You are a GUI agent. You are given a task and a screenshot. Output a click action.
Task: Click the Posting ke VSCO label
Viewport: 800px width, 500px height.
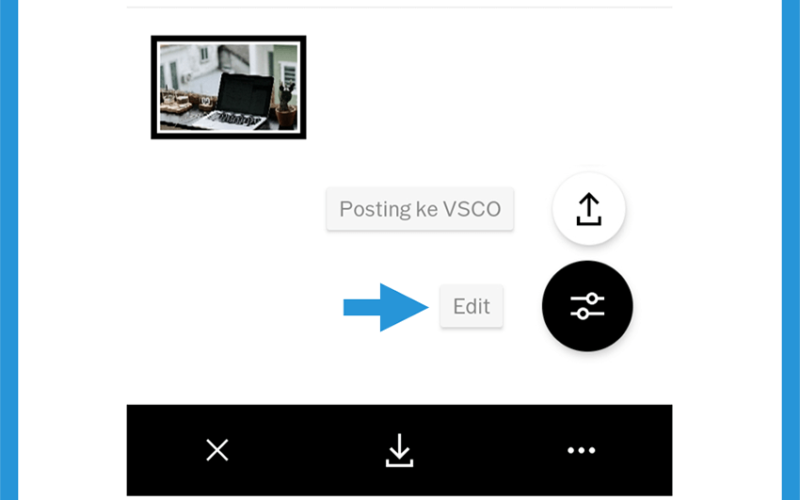420,209
